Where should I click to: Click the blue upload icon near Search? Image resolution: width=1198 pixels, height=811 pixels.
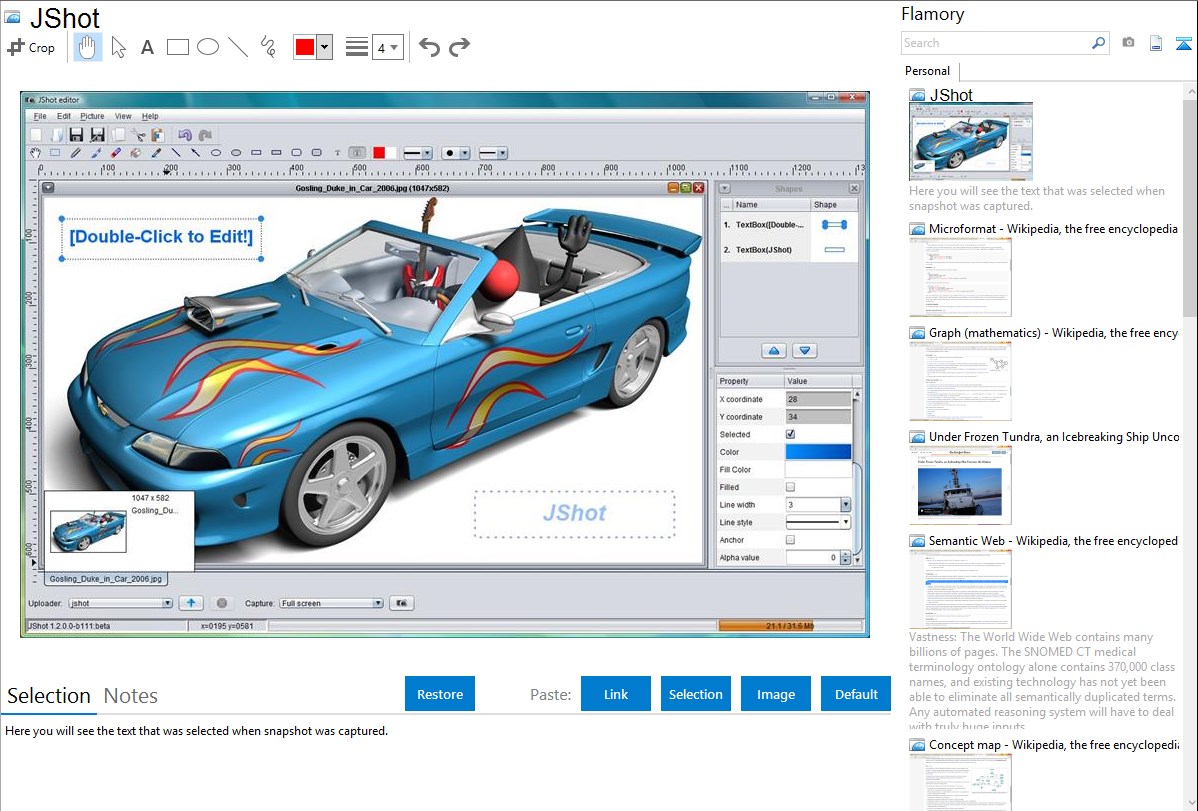coord(1183,43)
